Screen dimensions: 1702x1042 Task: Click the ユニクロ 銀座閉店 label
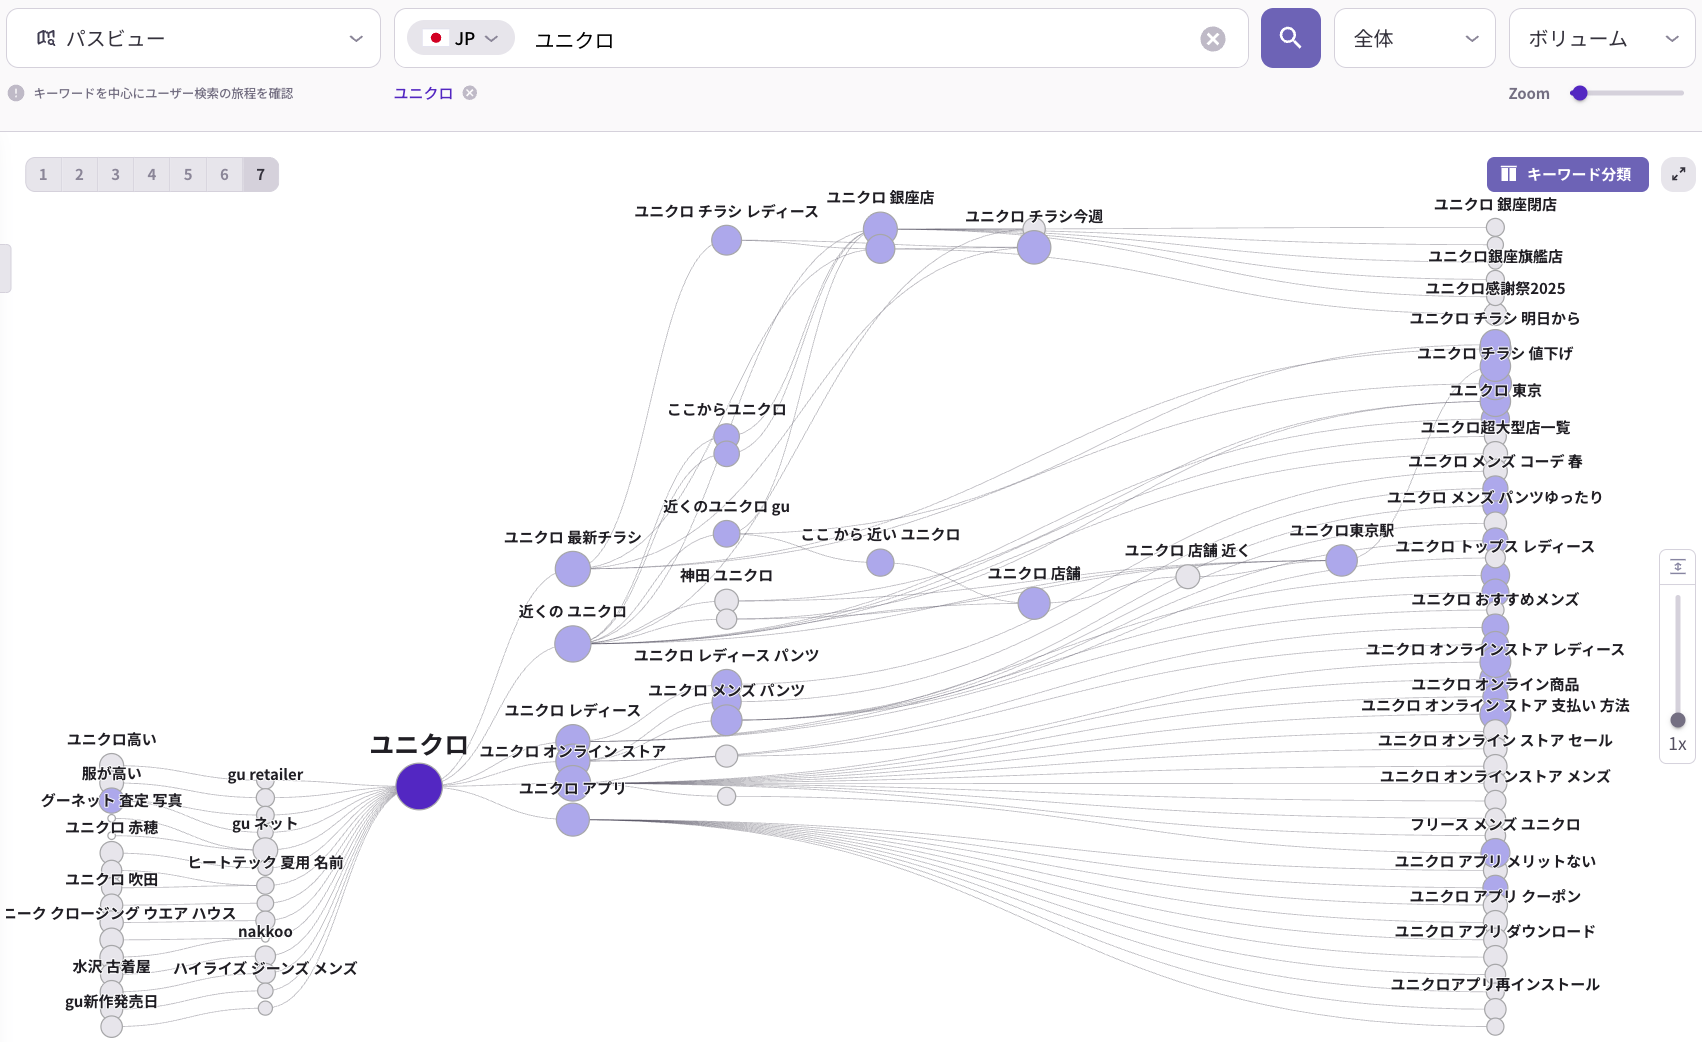1495,205
